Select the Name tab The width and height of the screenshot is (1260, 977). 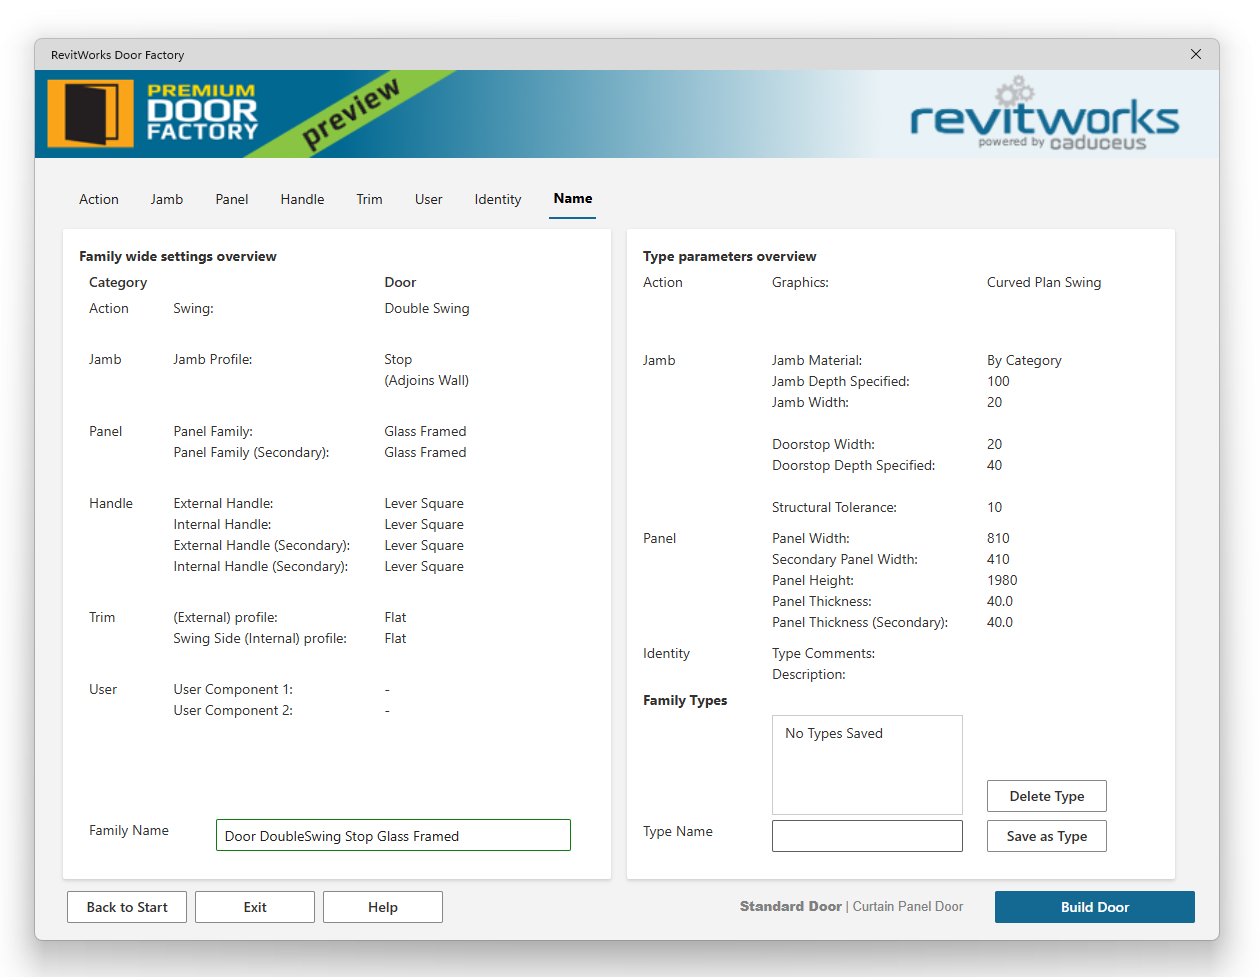572,199
